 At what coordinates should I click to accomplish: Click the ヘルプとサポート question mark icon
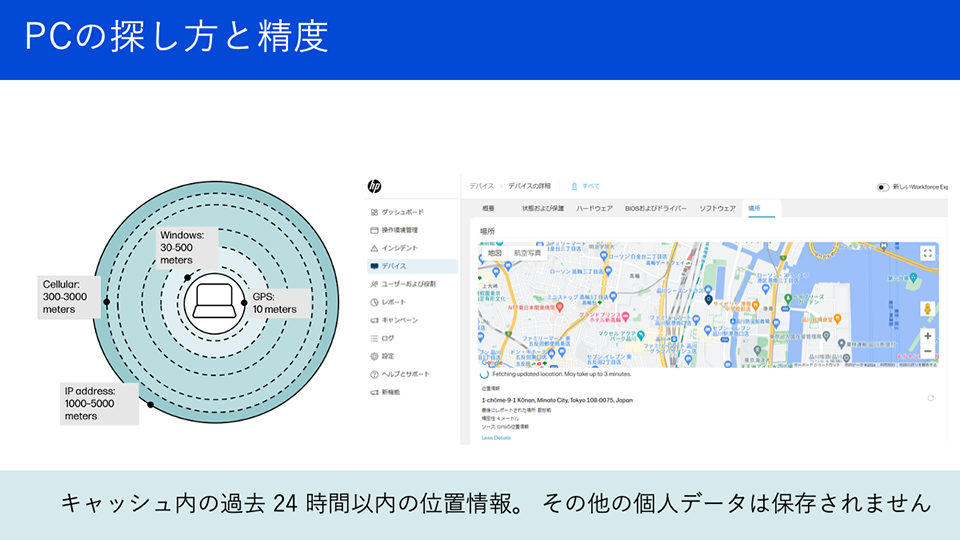click(x=374, y=374)
